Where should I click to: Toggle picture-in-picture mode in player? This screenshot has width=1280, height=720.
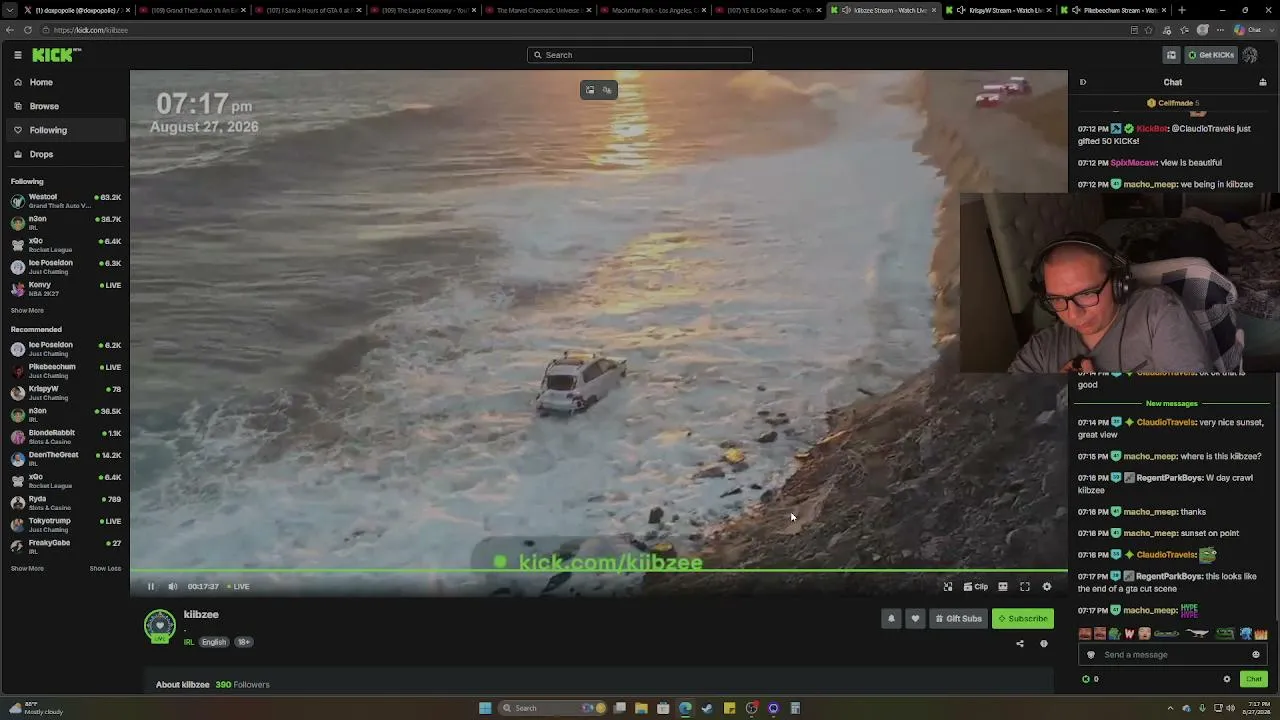click(948, 587)
